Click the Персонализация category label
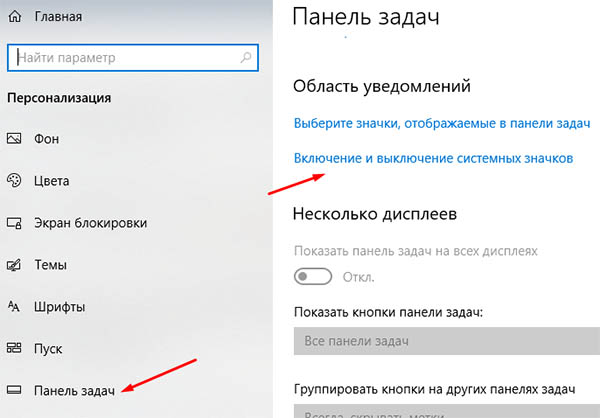Image resolution: width=600 pixels, height=418 pixels. 59,98
